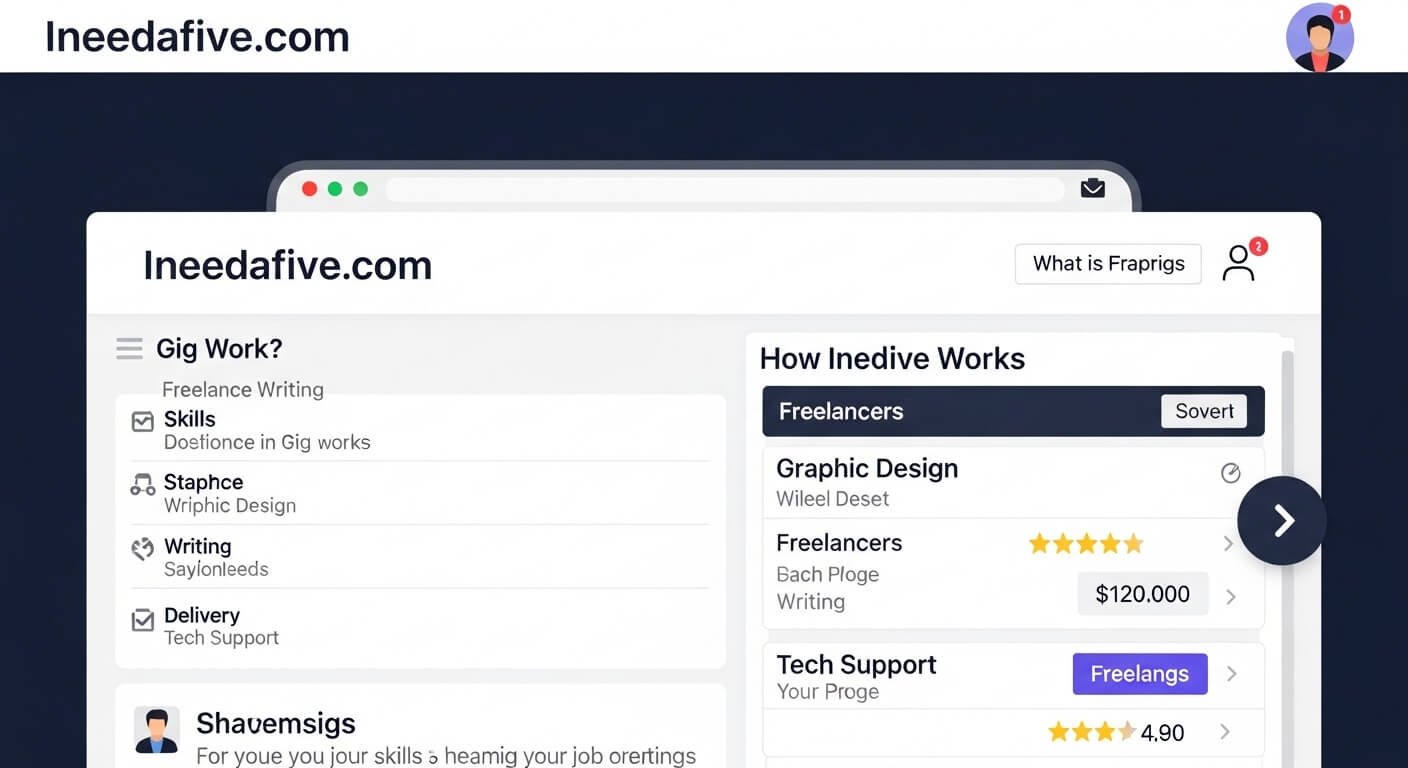Click the icon beside the Writing item

click(143, 549)
